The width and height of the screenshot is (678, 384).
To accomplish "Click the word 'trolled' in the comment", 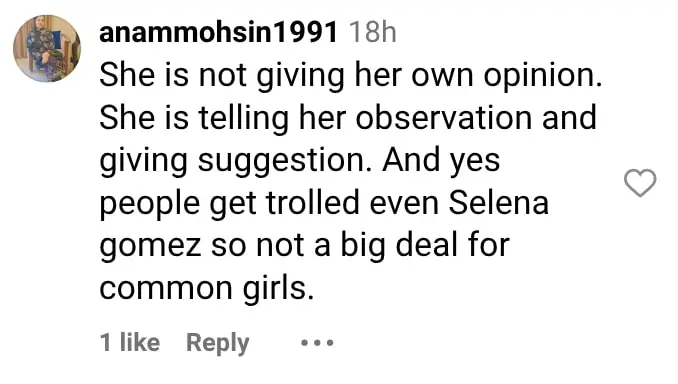I will (313, 202).
